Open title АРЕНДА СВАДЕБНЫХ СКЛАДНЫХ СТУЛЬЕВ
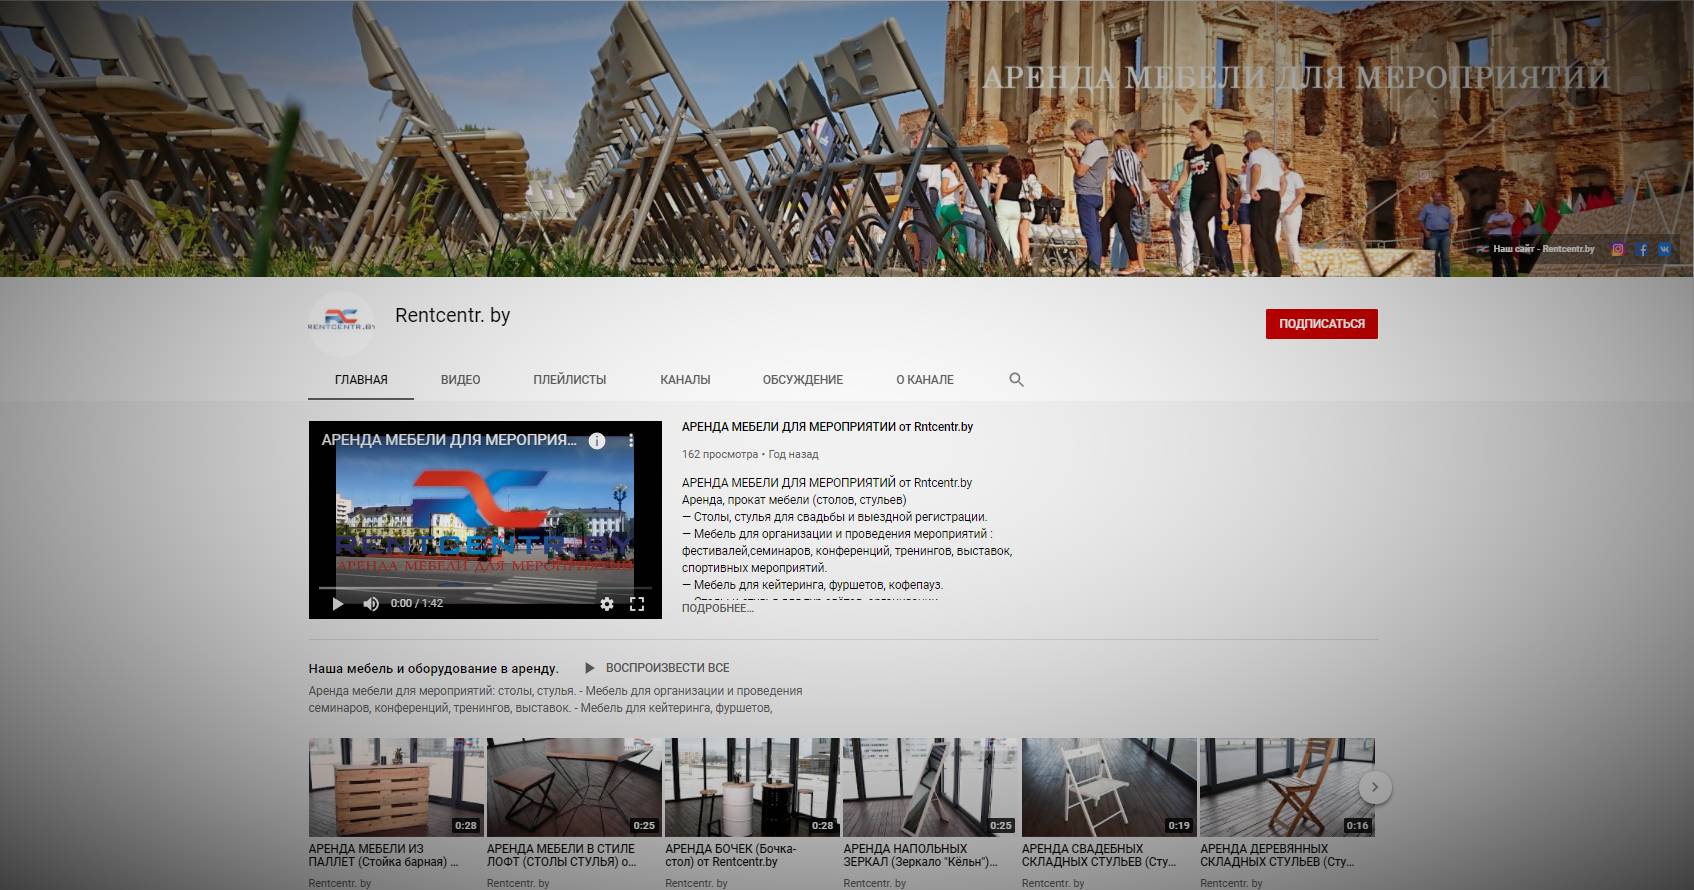This screenshot has height=890, width=1694. point(1099,855)
